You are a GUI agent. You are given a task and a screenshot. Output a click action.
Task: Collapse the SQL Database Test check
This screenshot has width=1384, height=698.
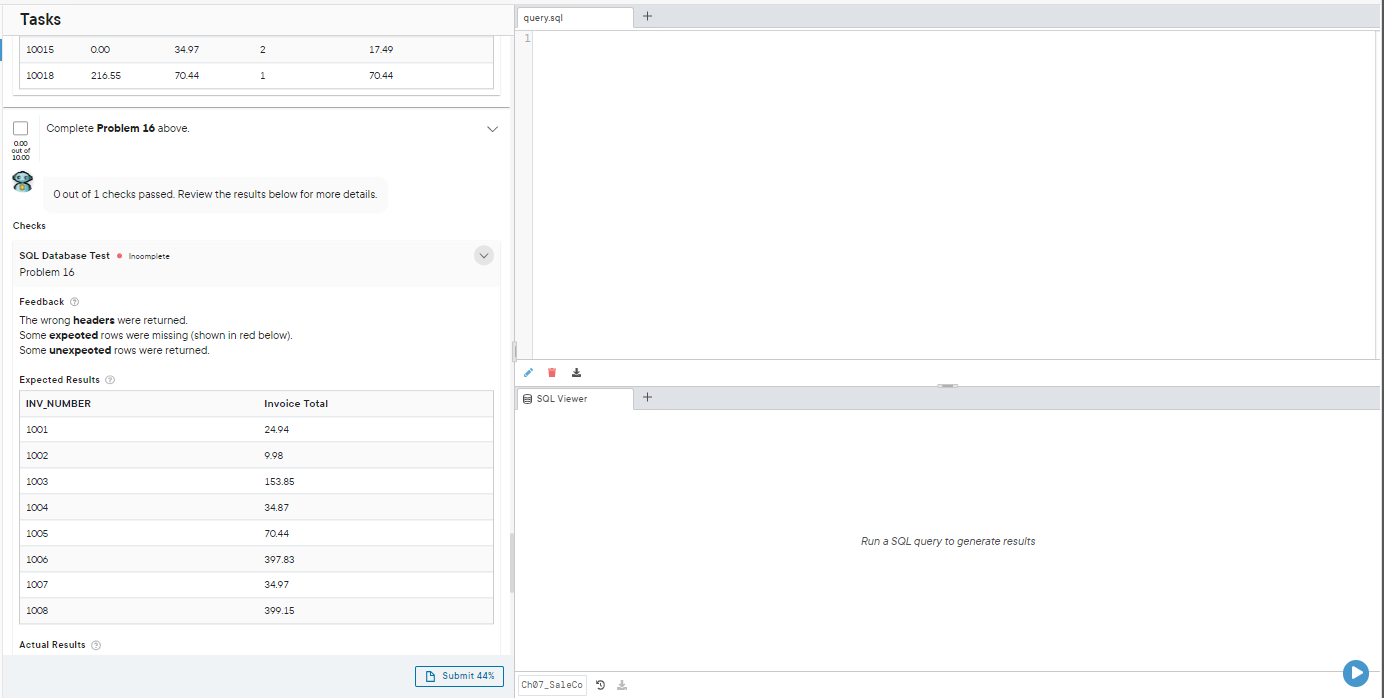point(484,256)
